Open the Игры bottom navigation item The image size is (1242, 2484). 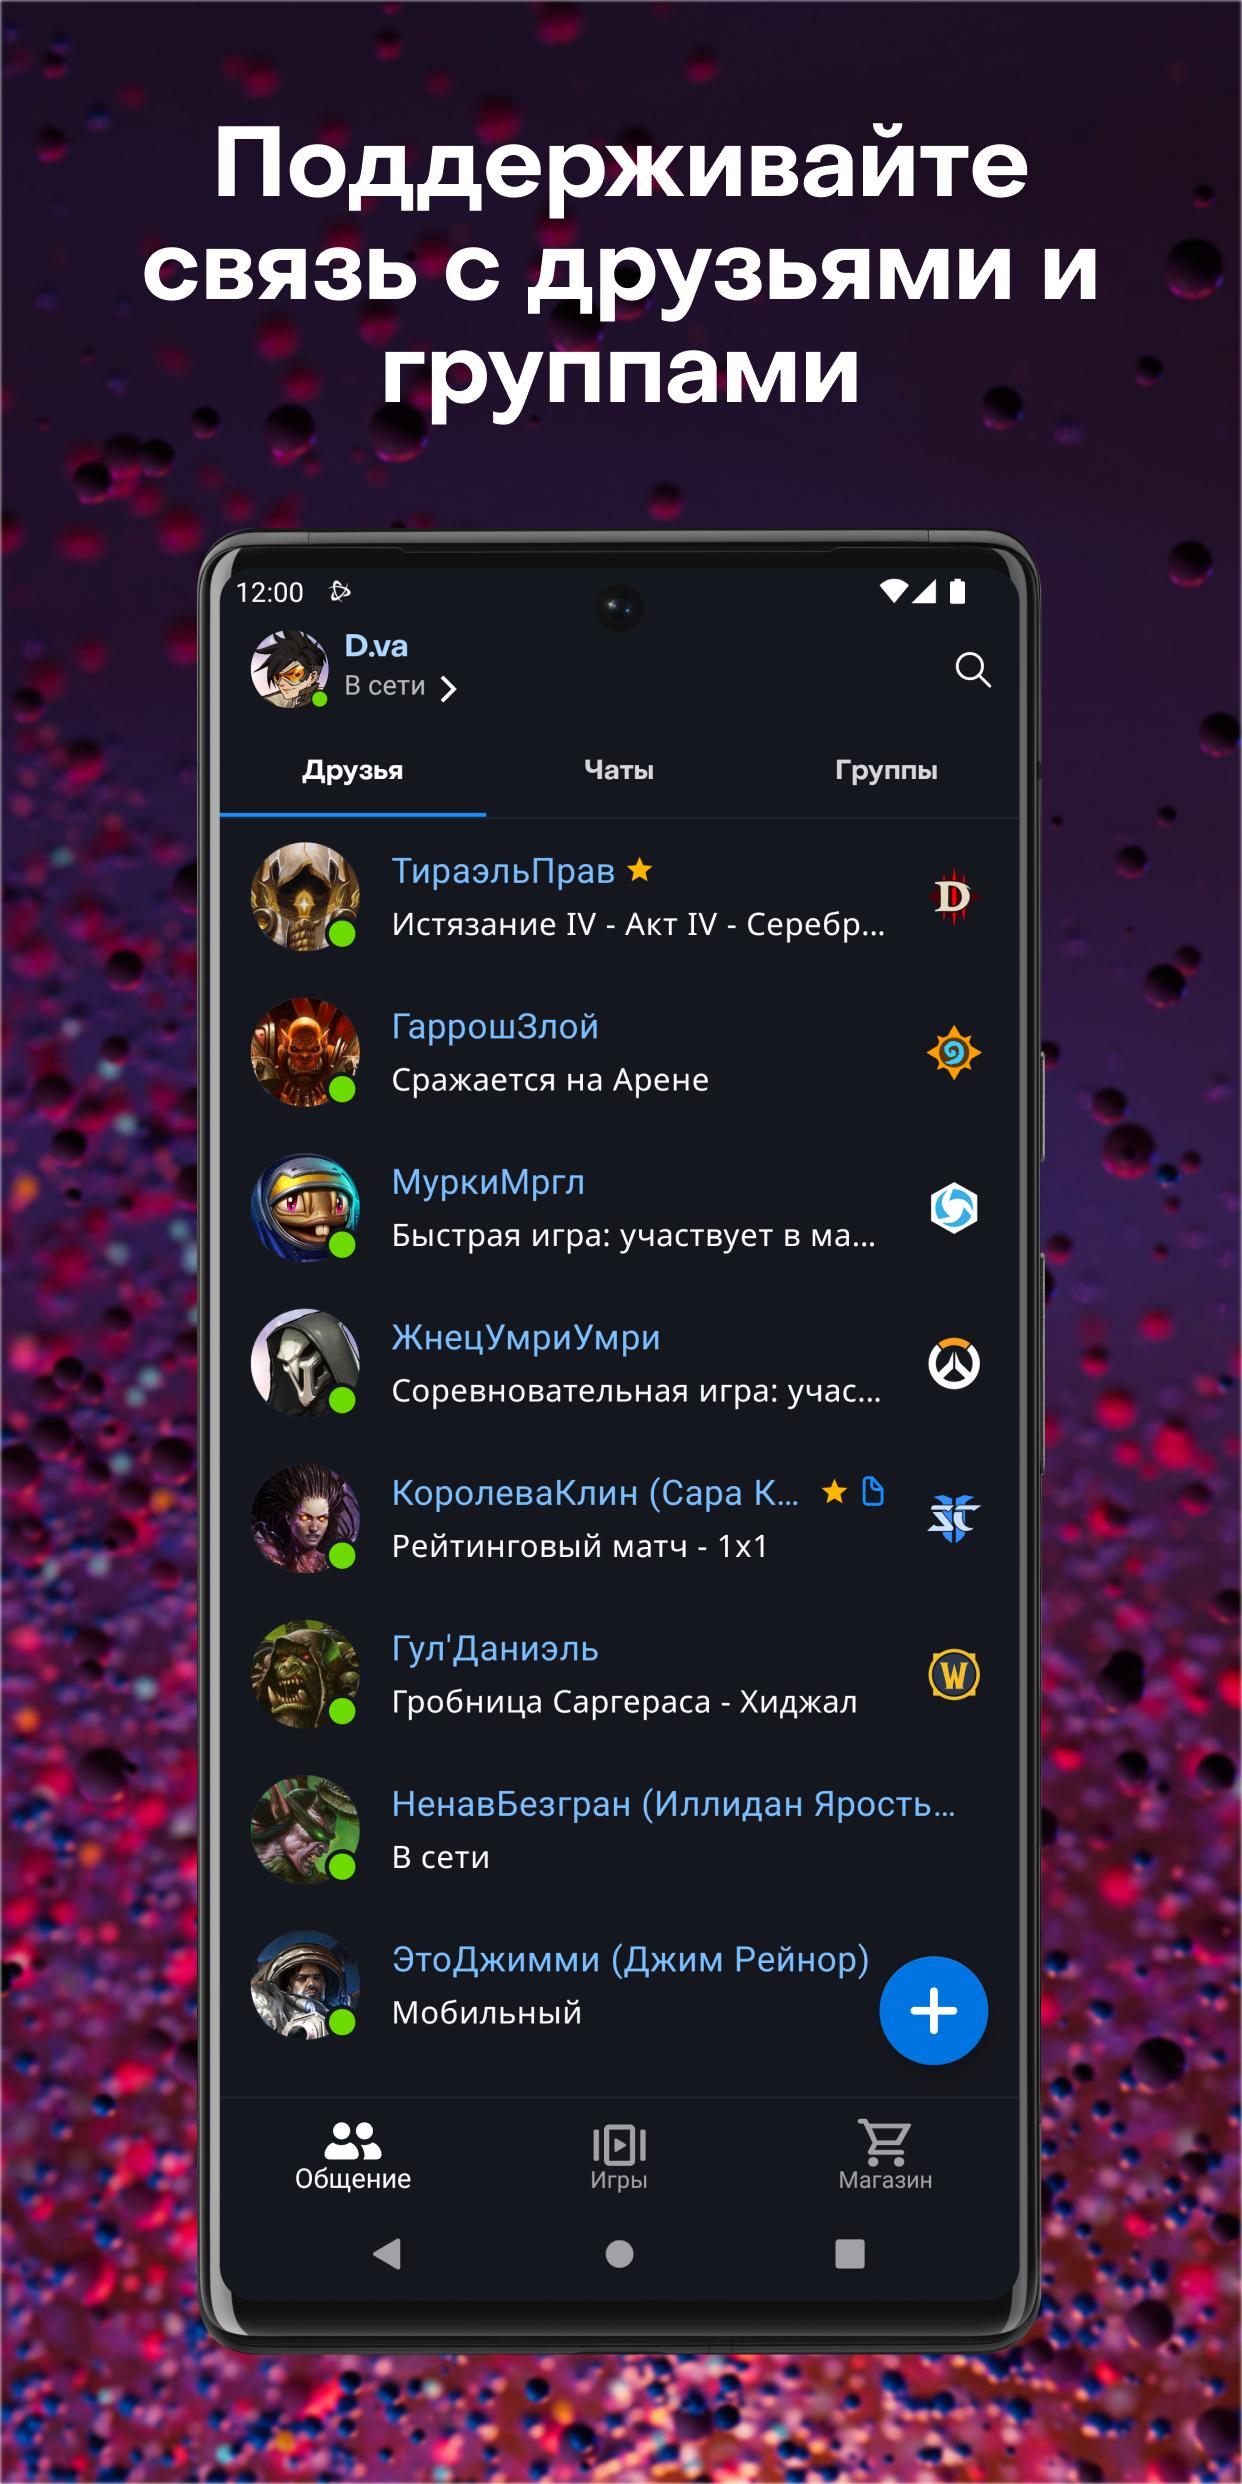(x=619, y=2156)
